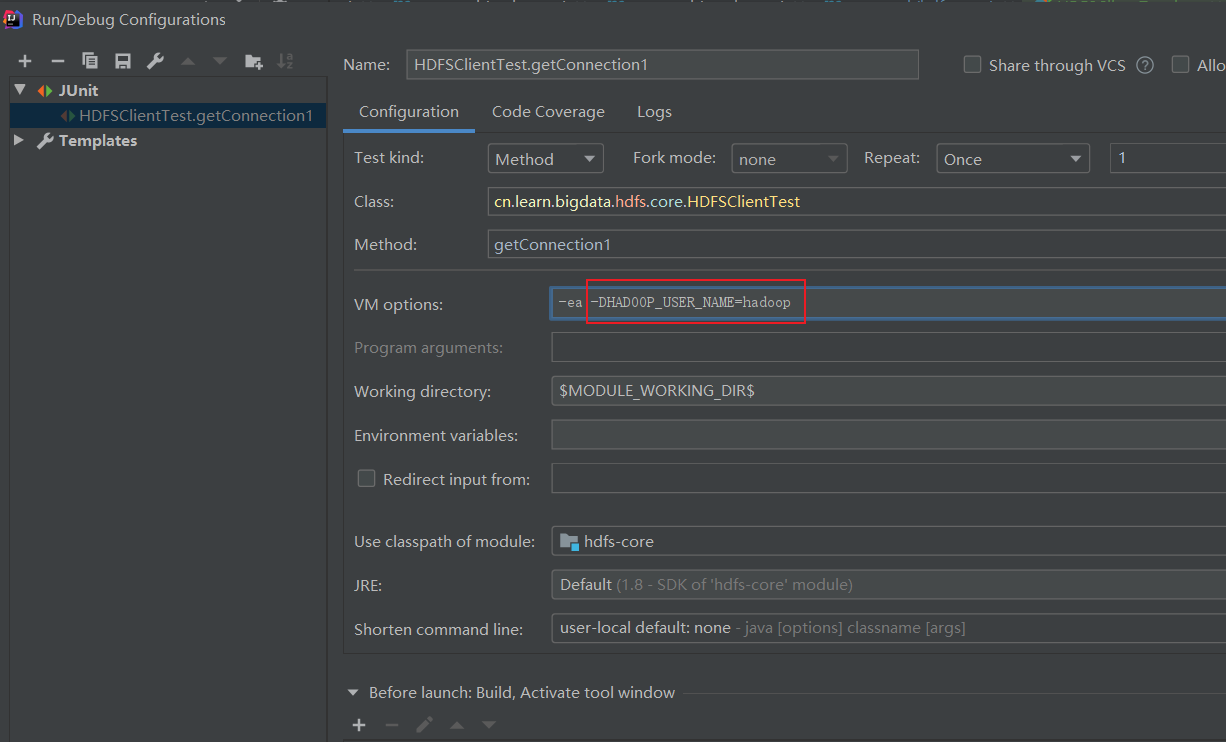
Task: Switch to the Configuration tab
Action: pos(409,112)
